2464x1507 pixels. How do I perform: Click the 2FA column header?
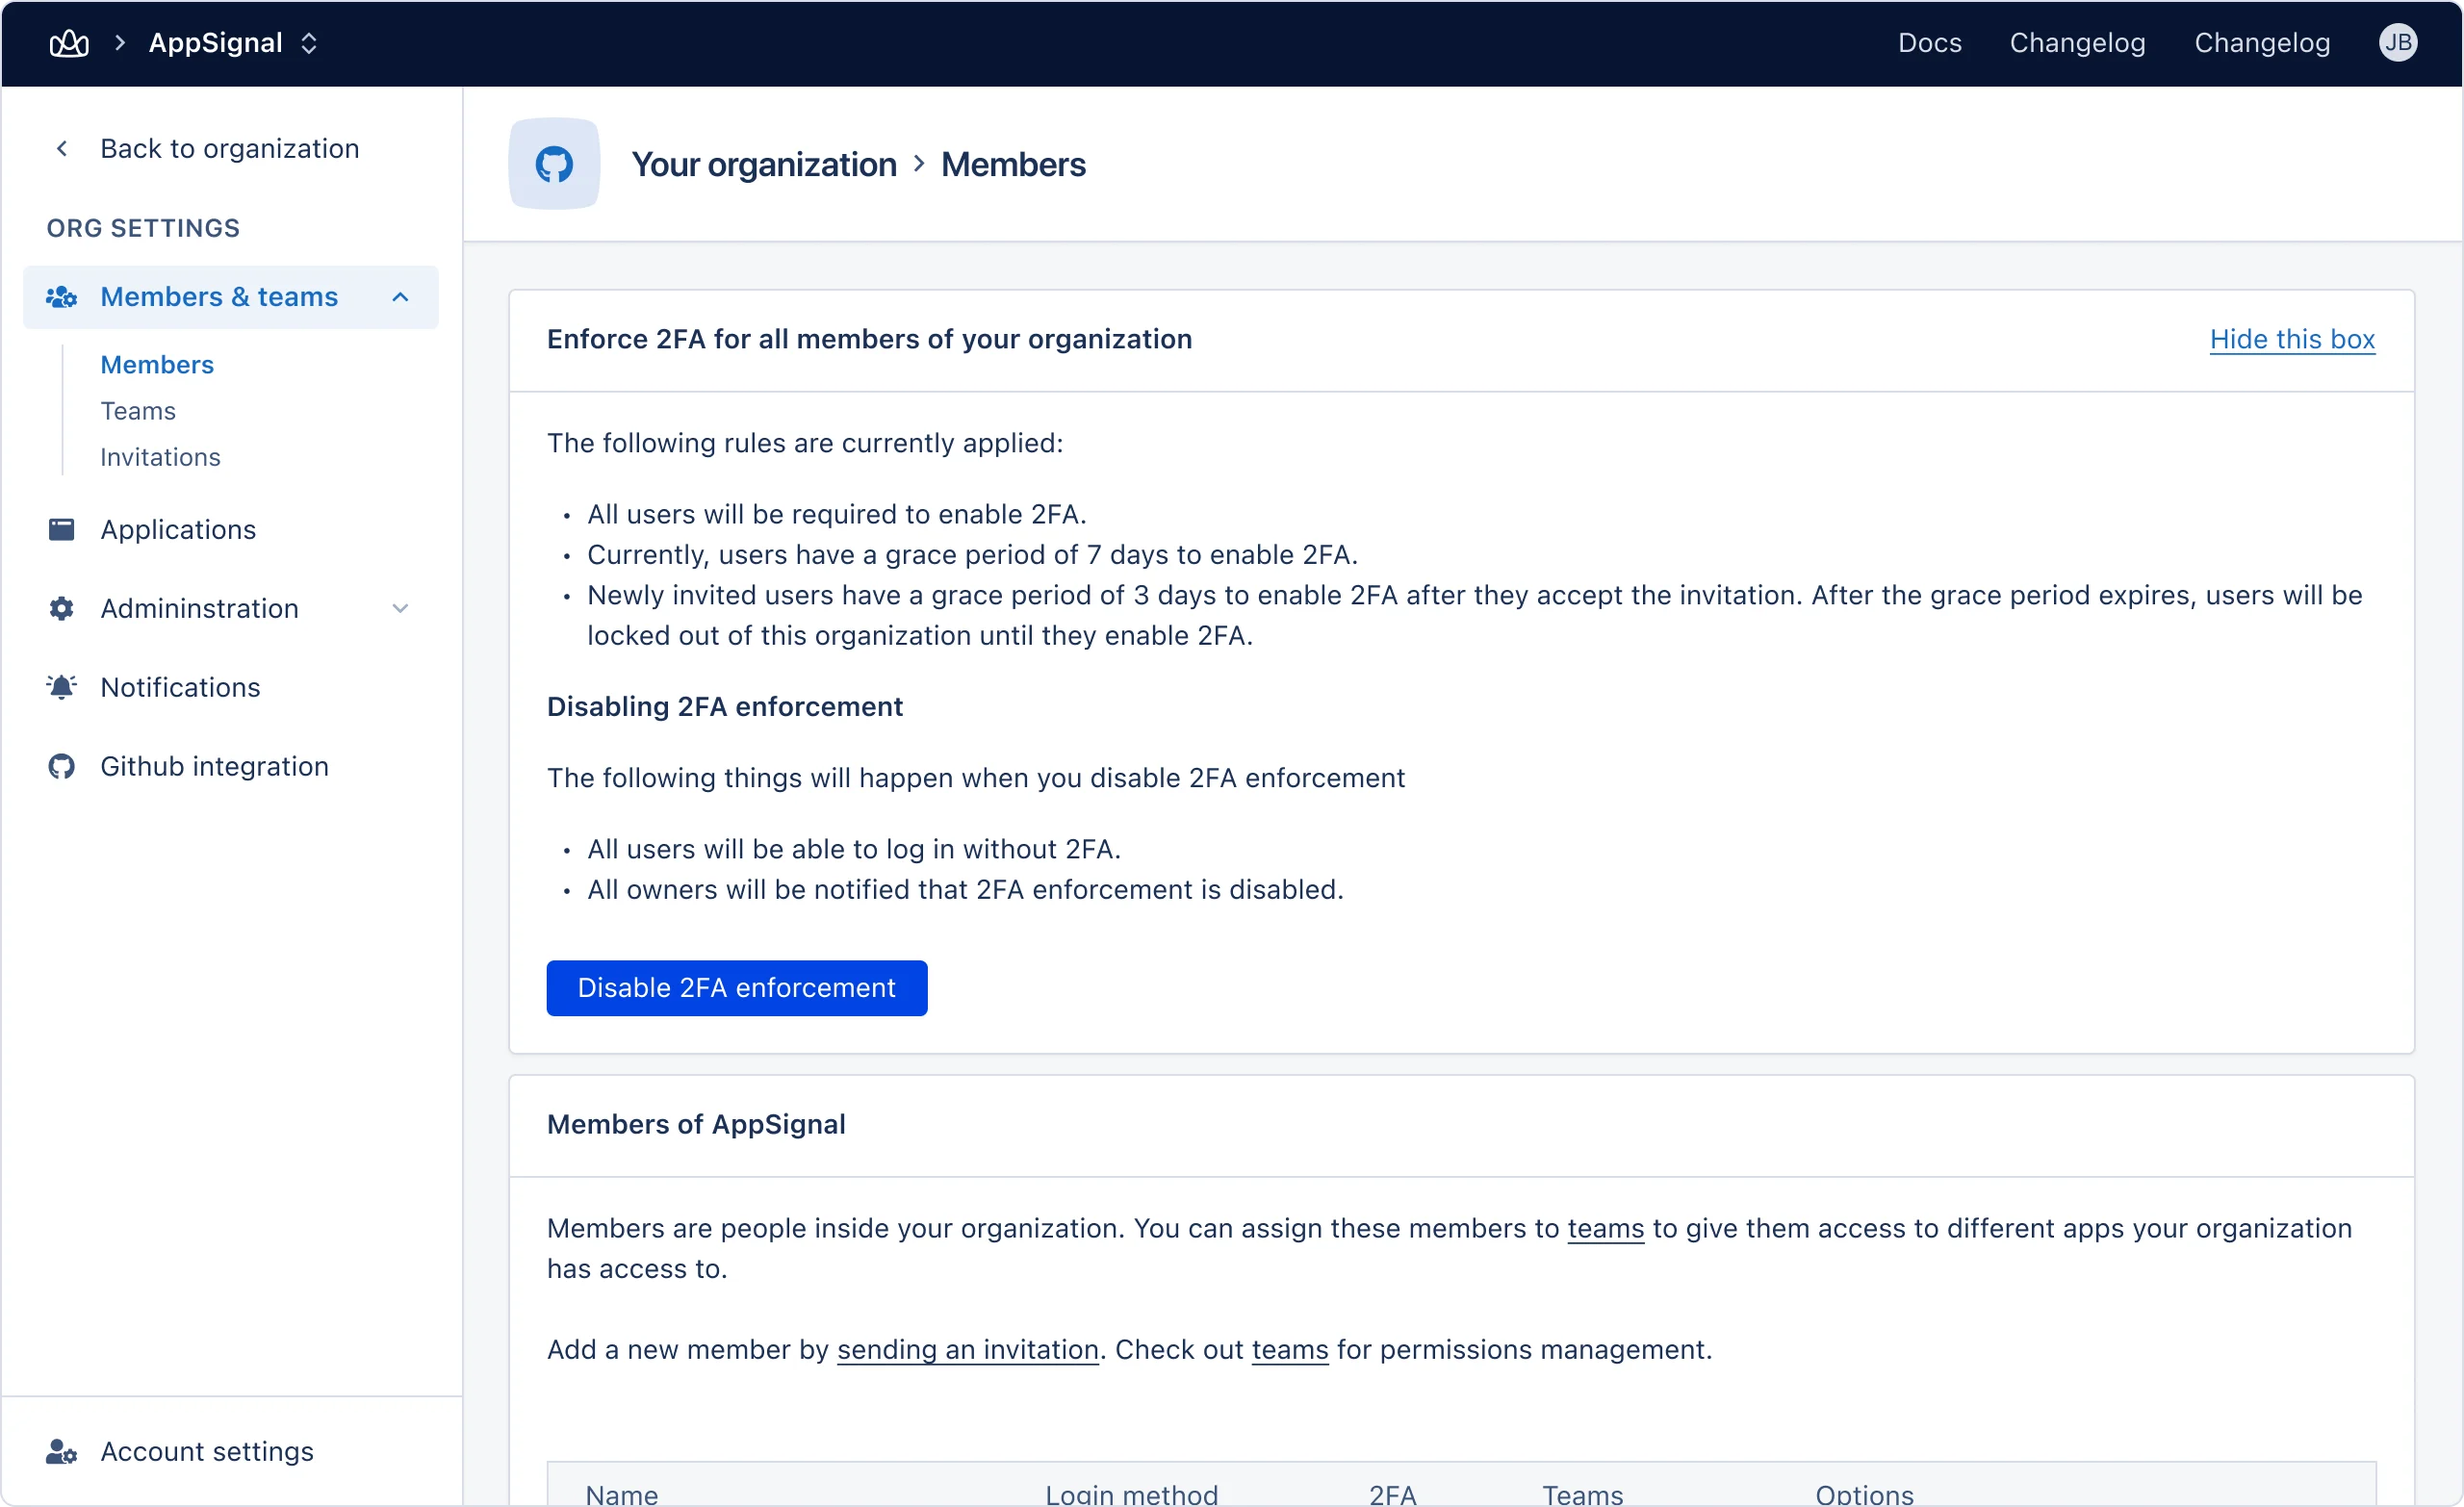[x=1392, y=1495]
